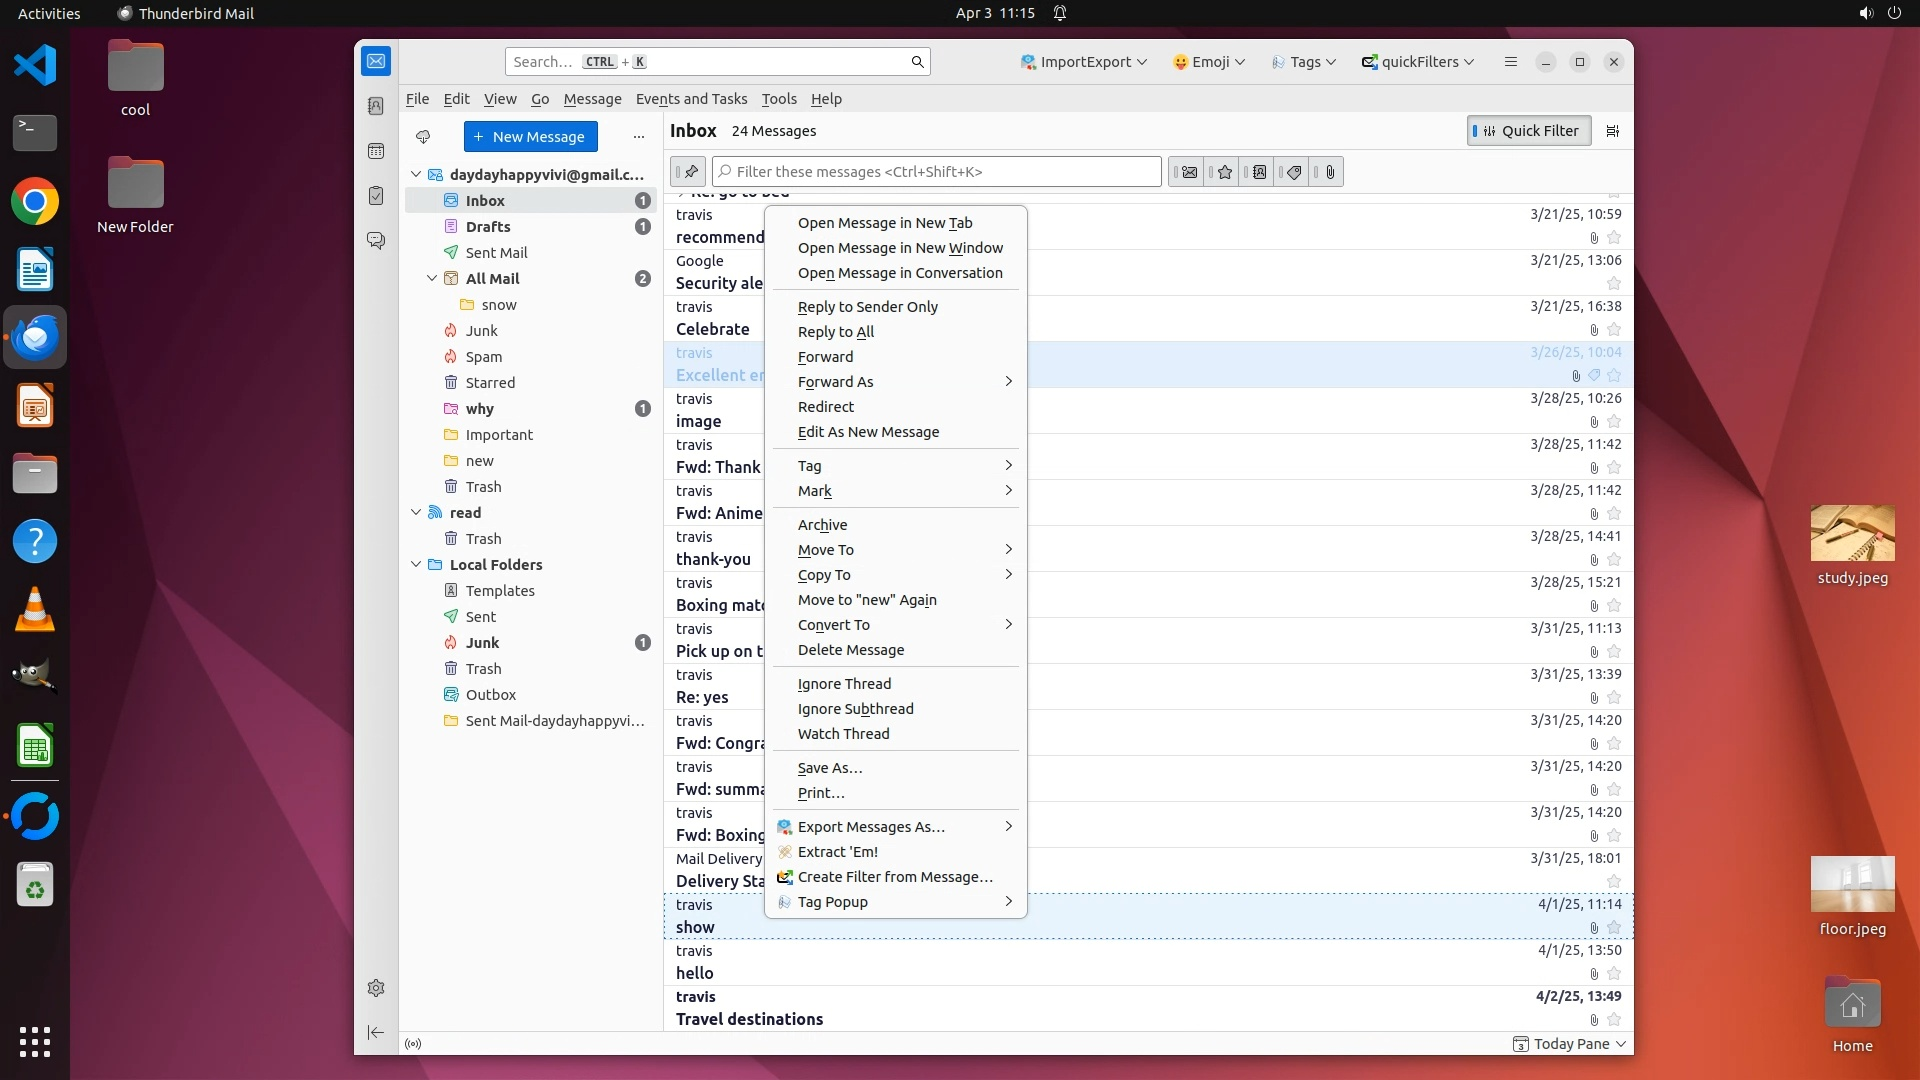Open Tasks from spaces sidebar

(x=376, y=196)
